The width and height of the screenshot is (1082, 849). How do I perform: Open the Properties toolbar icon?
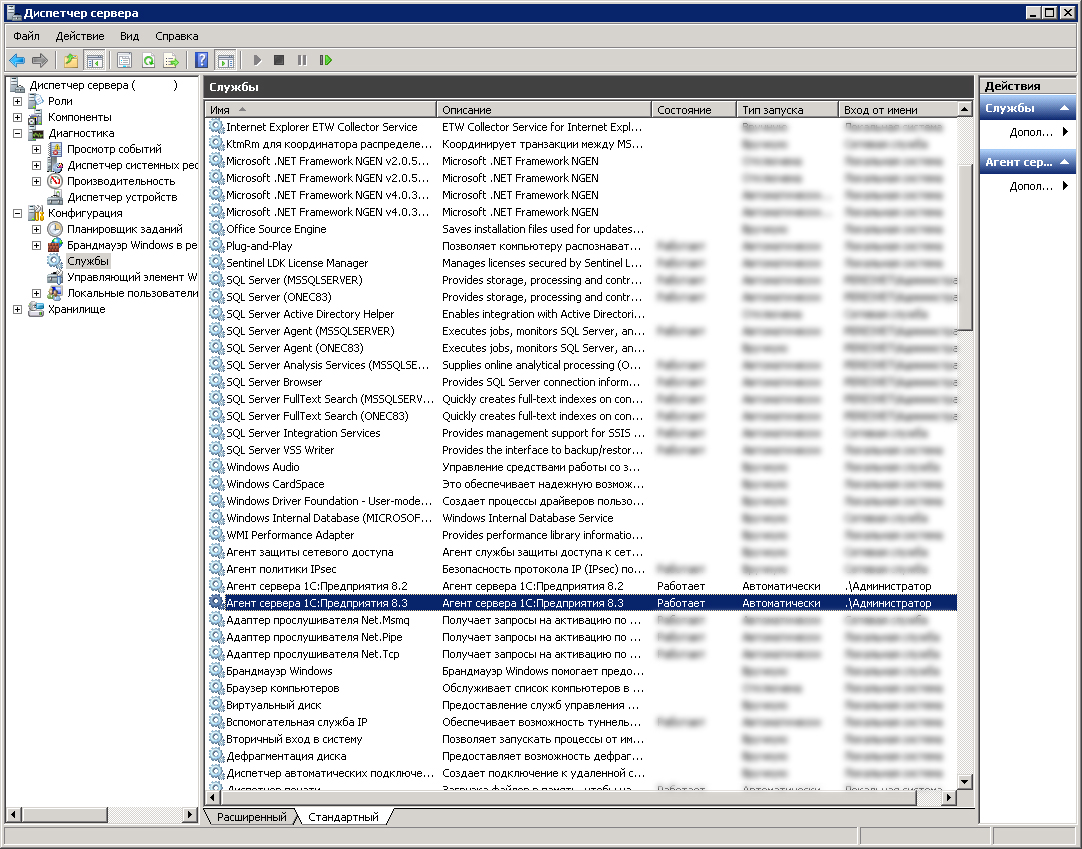pyautogui.click(x=124, y=61)
